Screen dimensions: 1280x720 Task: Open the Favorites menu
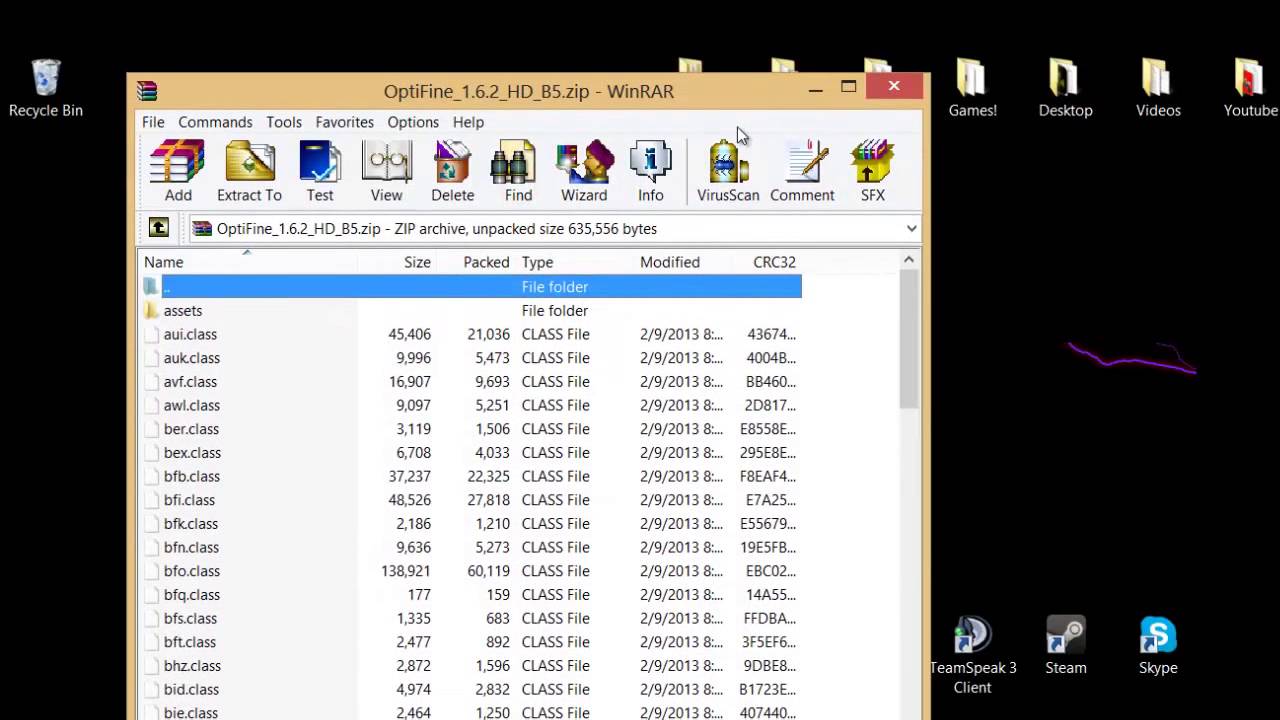344,122
